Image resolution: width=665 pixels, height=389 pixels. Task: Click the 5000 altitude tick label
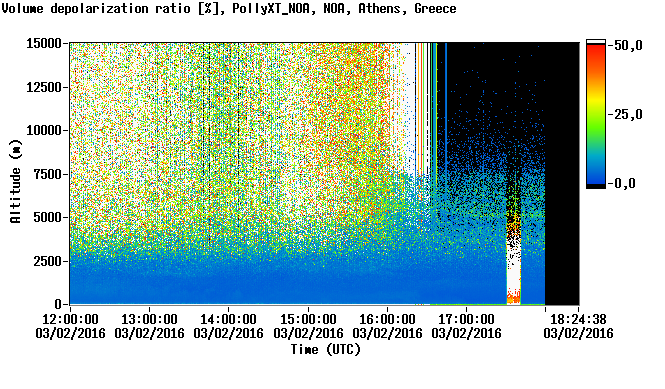(48, 218)
